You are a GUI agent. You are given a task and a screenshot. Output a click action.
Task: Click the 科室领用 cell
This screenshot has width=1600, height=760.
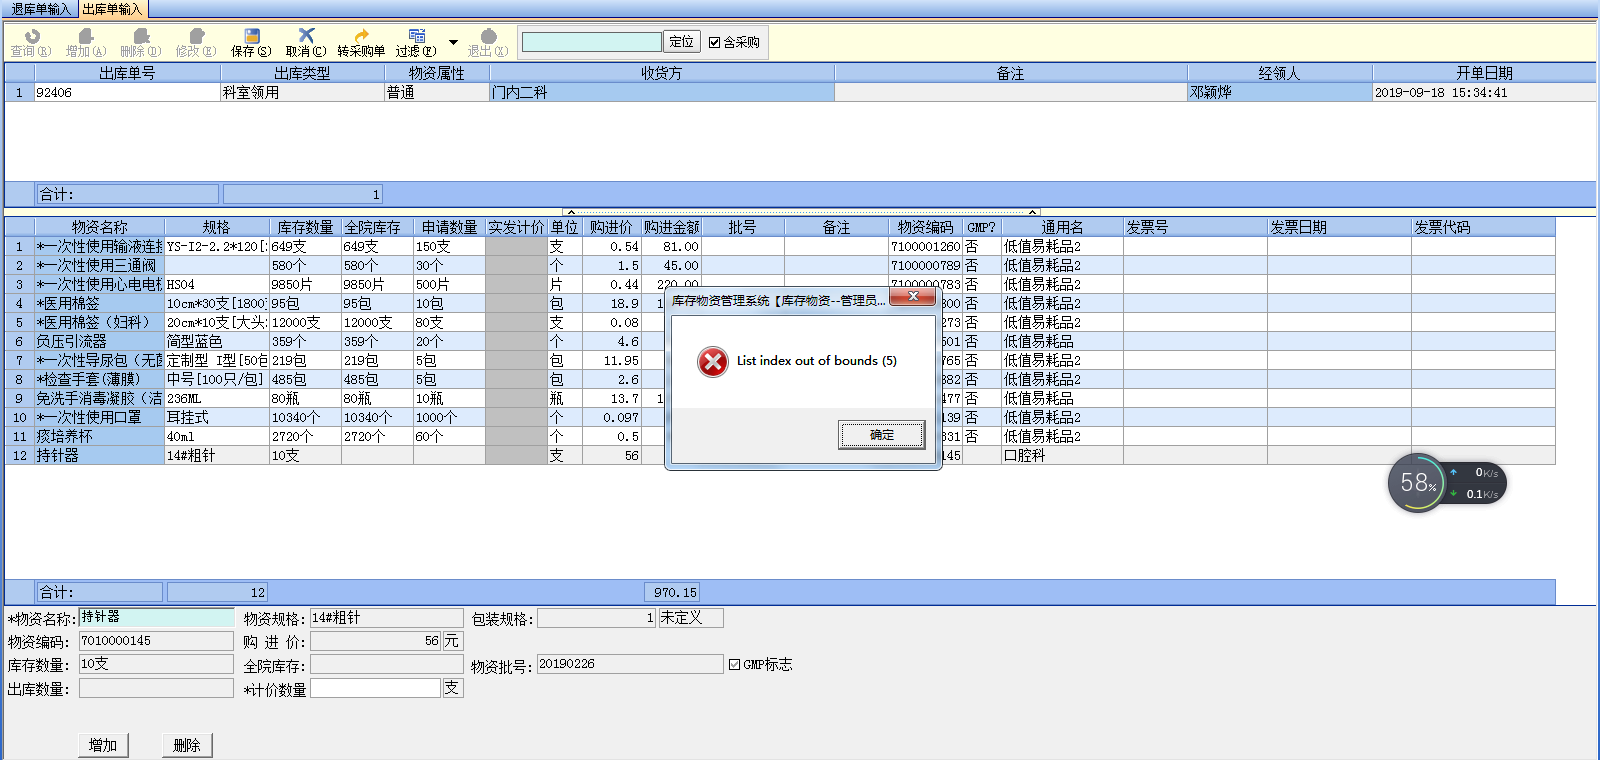302,92
